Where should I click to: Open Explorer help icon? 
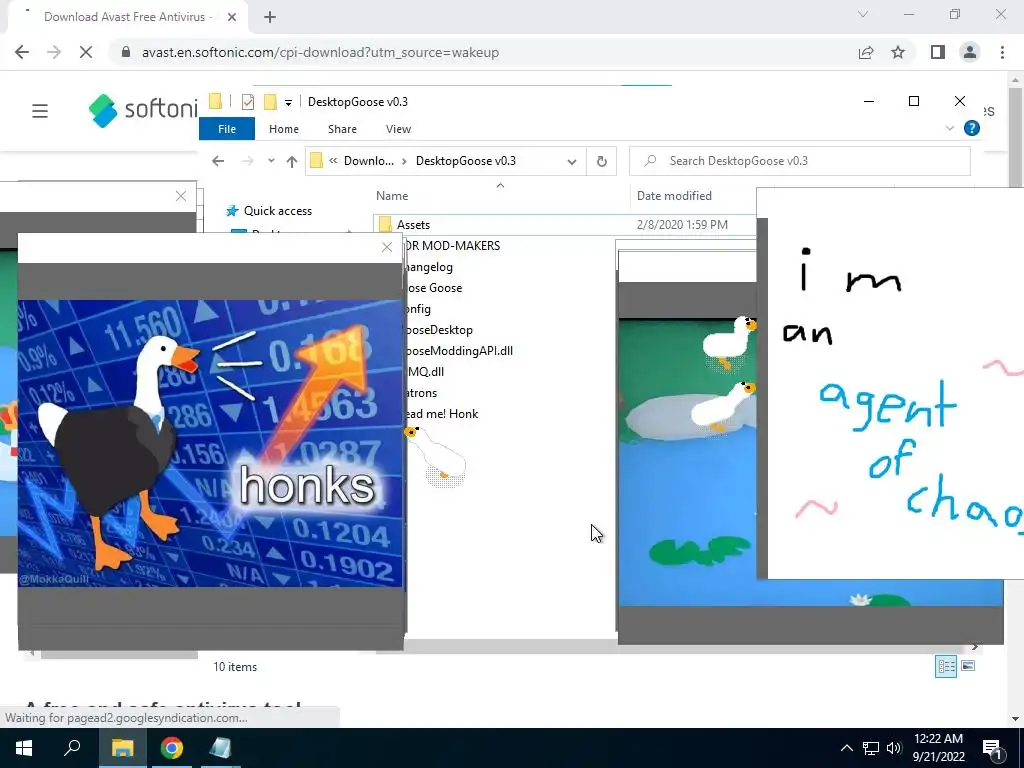(x=972, y=129)
